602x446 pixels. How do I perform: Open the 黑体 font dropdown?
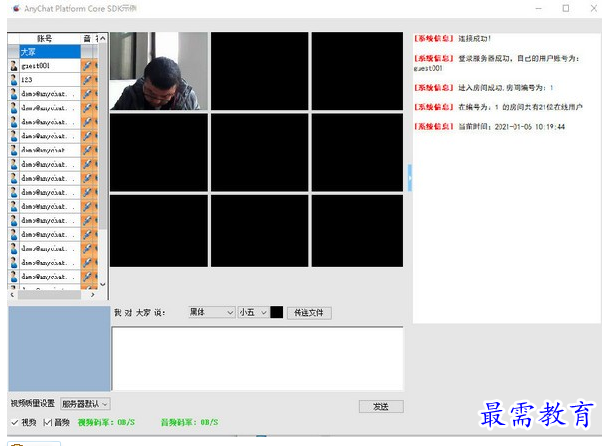[210, 313]
